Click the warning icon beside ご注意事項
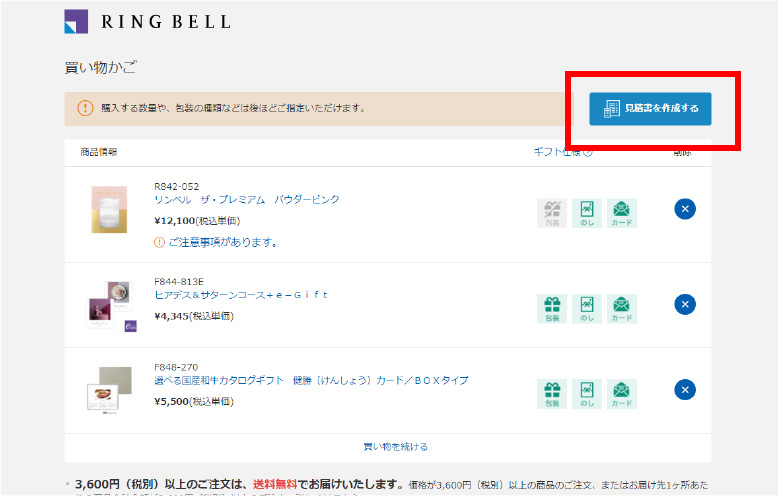Image resolution: width=779 pixels, height=496 pixels. coord(159,243)
